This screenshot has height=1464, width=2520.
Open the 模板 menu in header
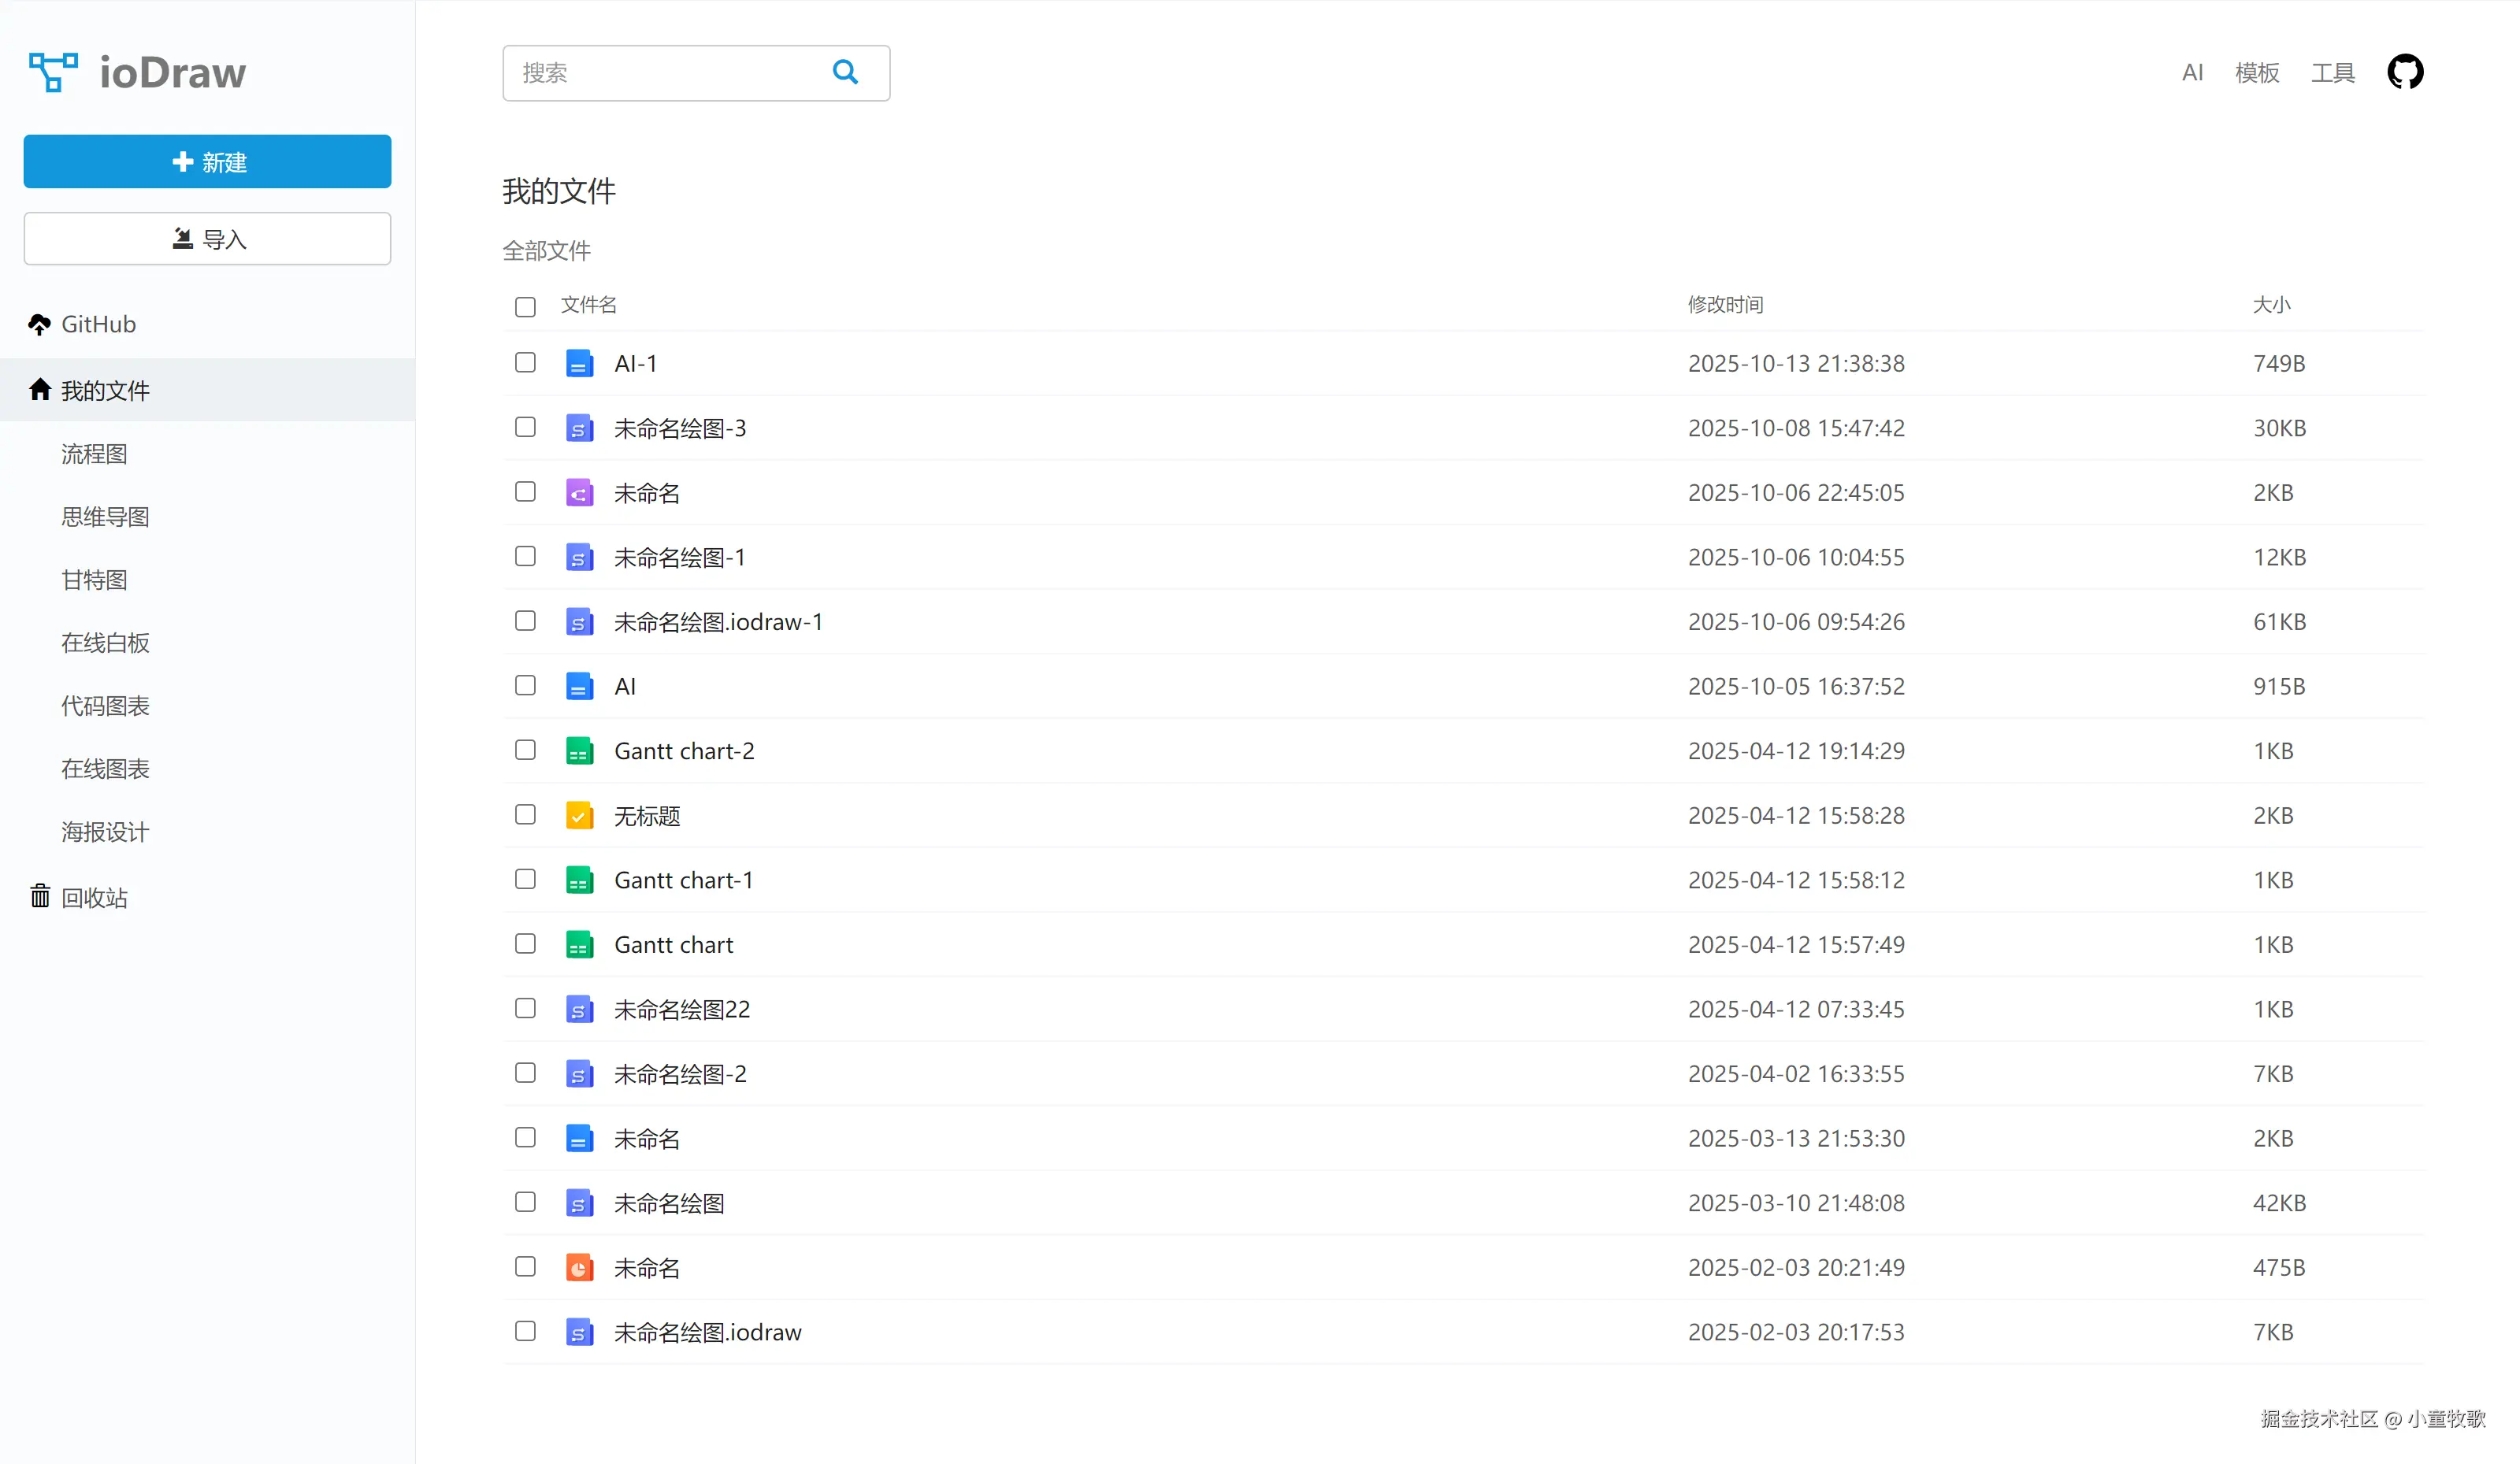[x=2257, y=73]
